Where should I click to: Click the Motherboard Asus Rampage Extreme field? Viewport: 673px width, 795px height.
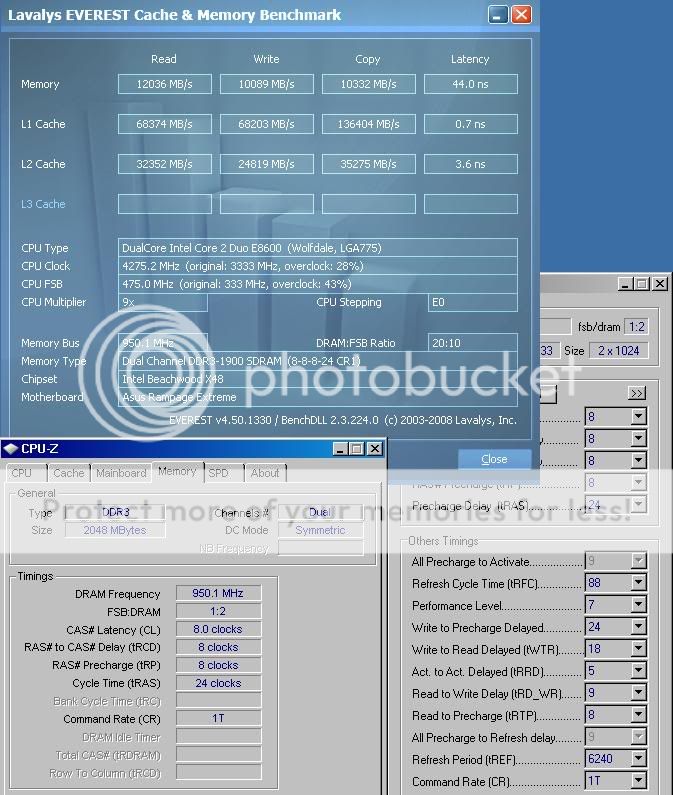[x=317, y=397]
